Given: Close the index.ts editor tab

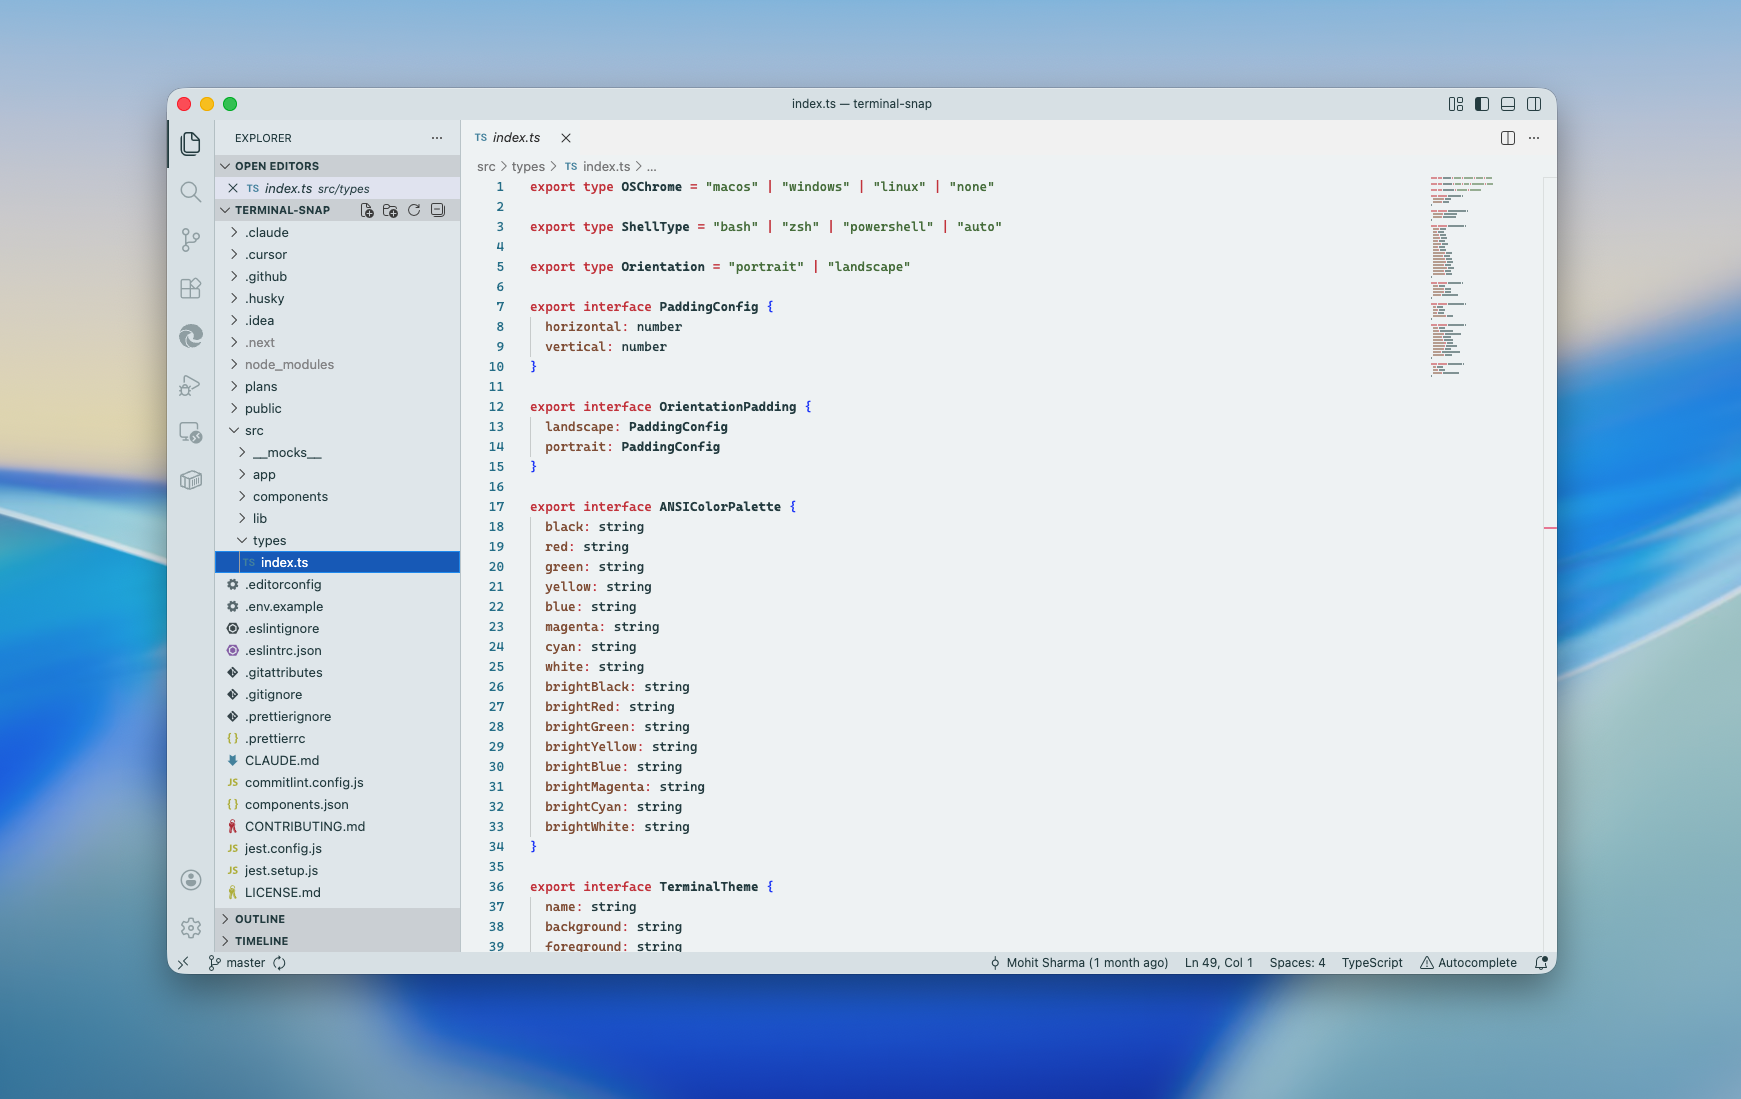Looking at the screenshot, I should [566, 138].
